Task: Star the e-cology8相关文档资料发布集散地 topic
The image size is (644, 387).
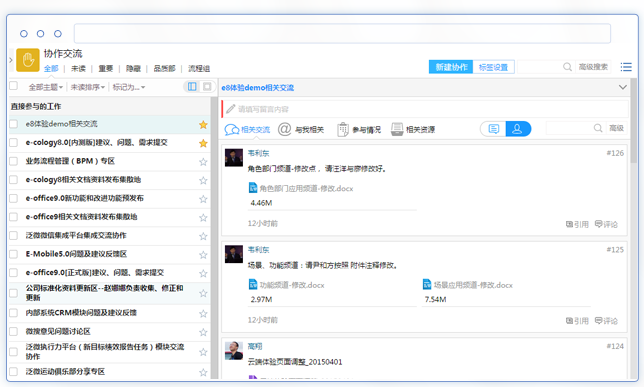Action: pos(203,180)
